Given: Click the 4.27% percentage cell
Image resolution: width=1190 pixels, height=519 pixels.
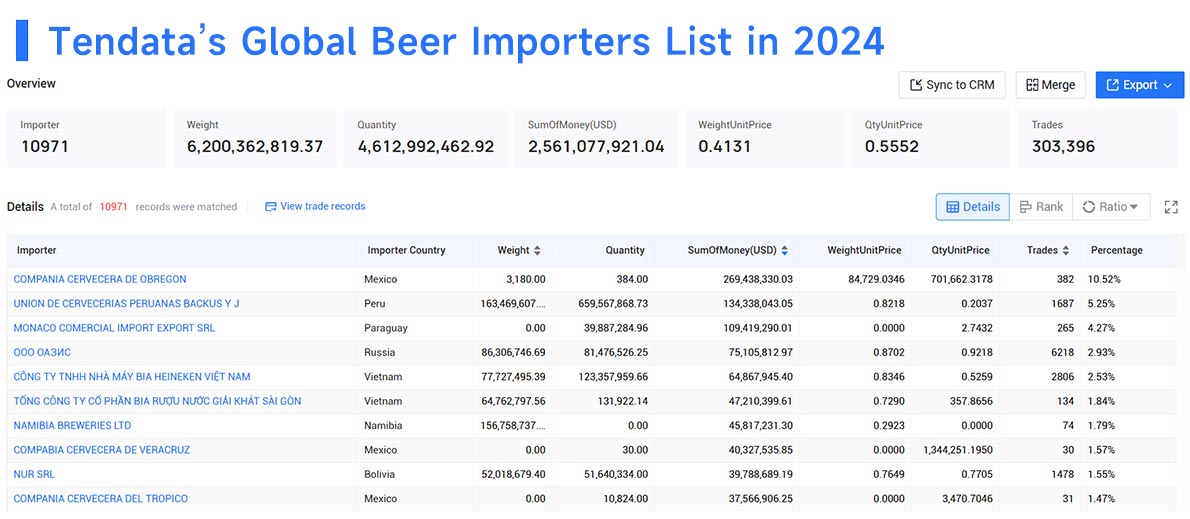Looking at the screenshot, I should point(1104,328).
